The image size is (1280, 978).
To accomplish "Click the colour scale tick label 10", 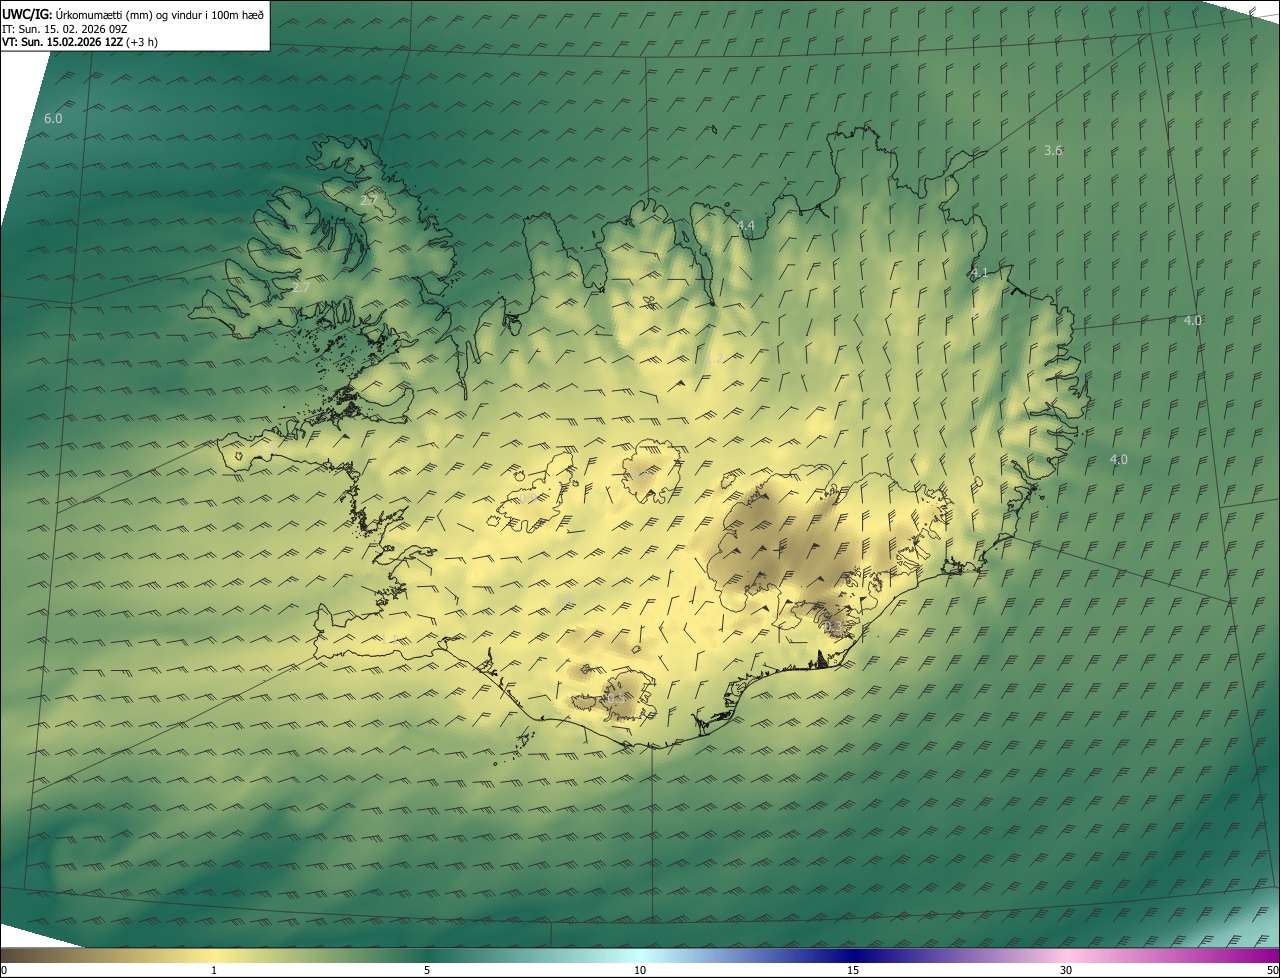I will click(x=640, y=971).
